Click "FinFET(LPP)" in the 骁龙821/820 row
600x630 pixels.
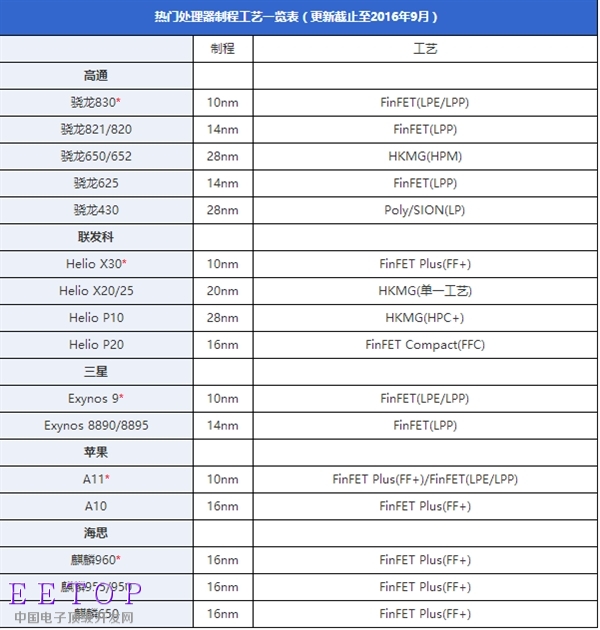[425, 129]
